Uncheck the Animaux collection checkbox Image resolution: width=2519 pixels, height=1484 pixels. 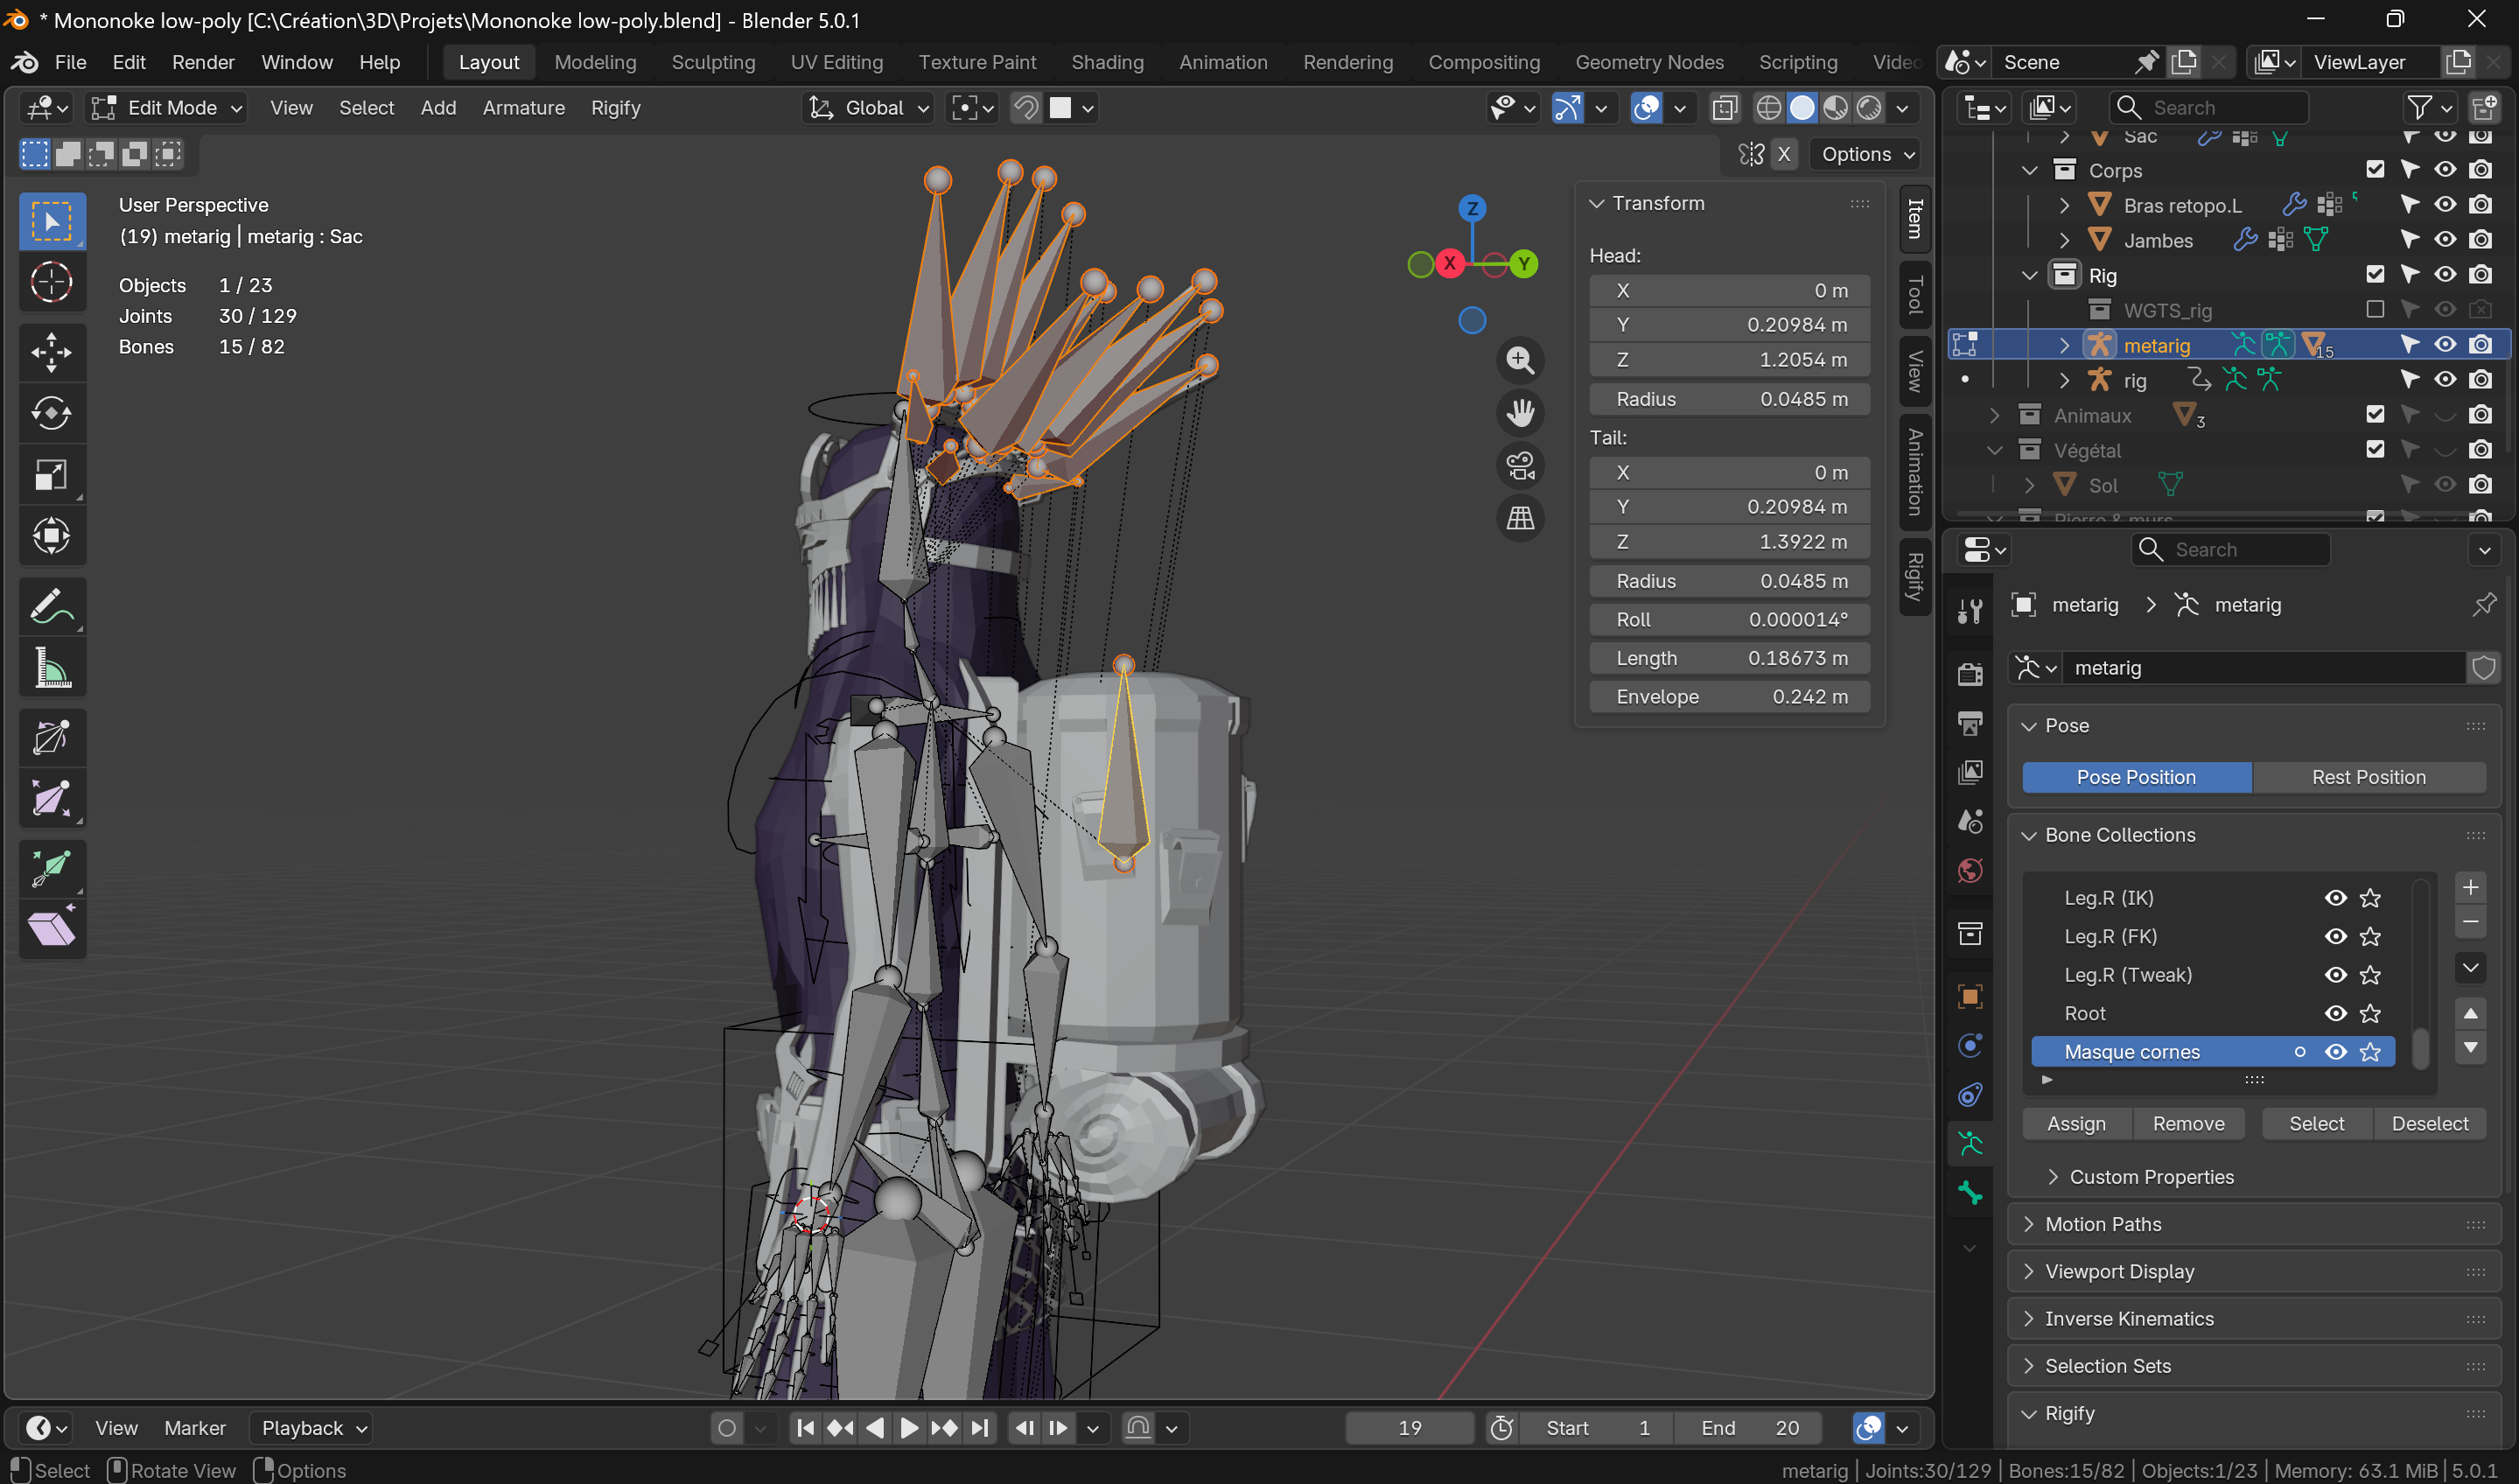click(2375, 414)
